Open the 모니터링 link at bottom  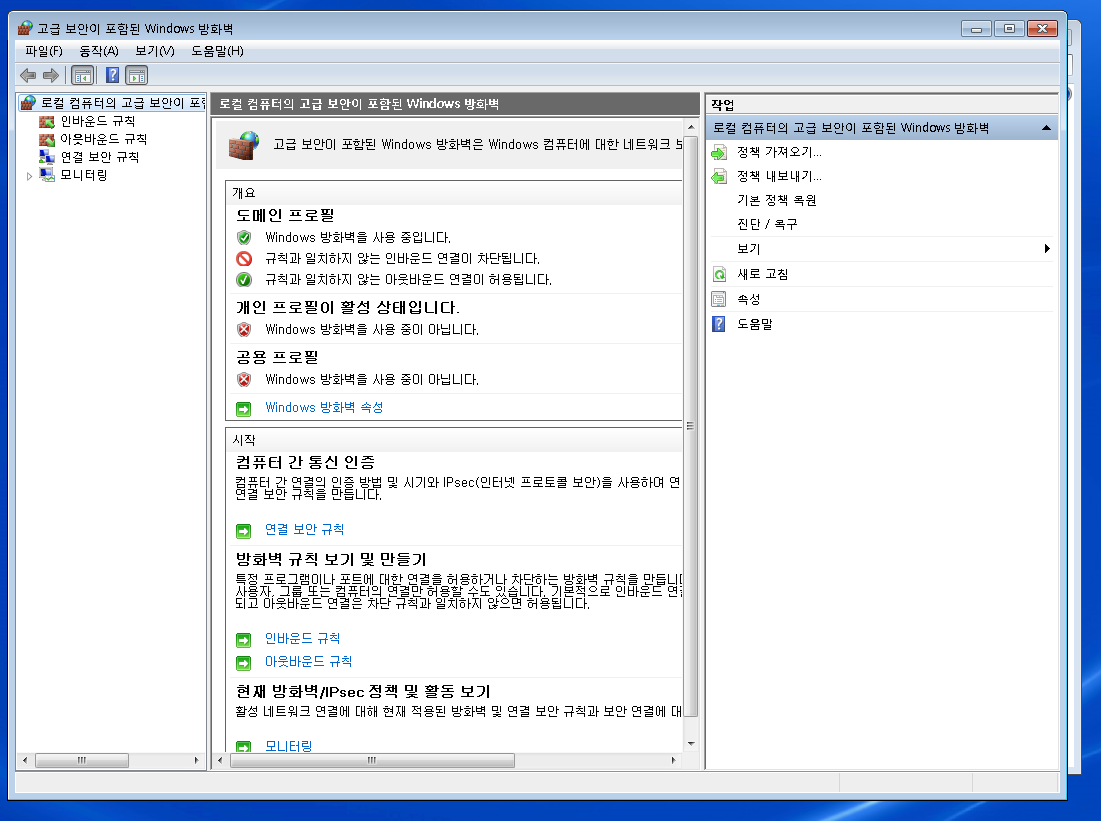pyautogui.click(x=288, y=746)
